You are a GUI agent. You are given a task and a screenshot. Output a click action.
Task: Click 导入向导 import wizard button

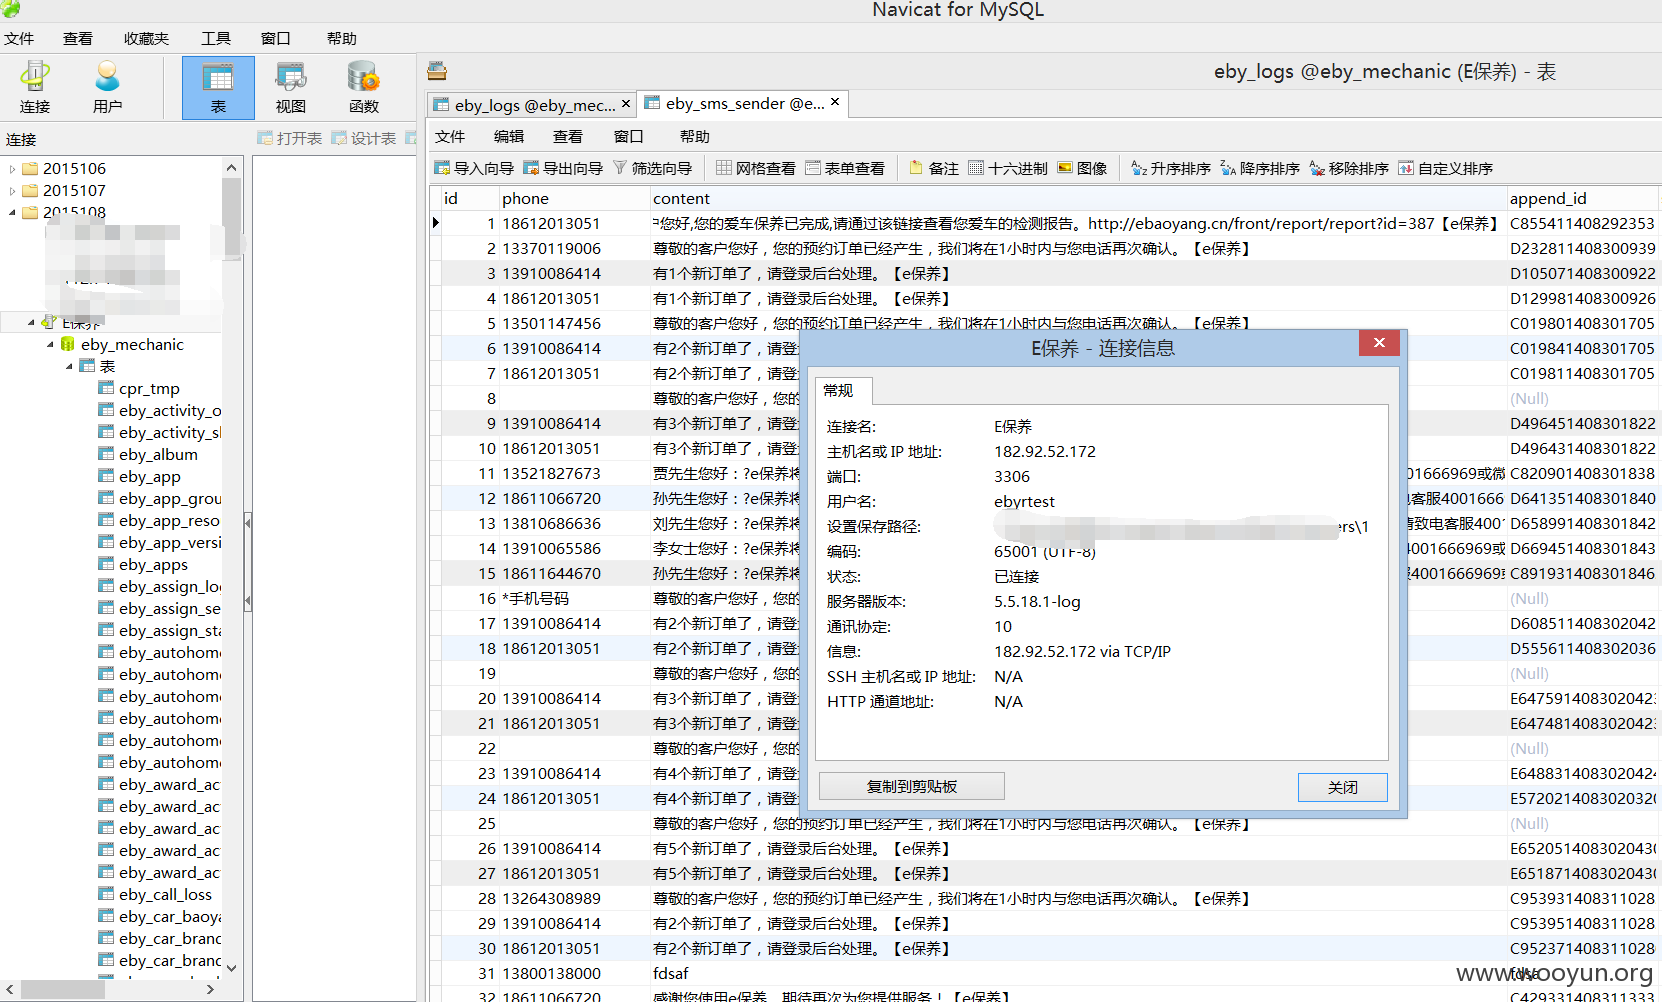point(474,168)
